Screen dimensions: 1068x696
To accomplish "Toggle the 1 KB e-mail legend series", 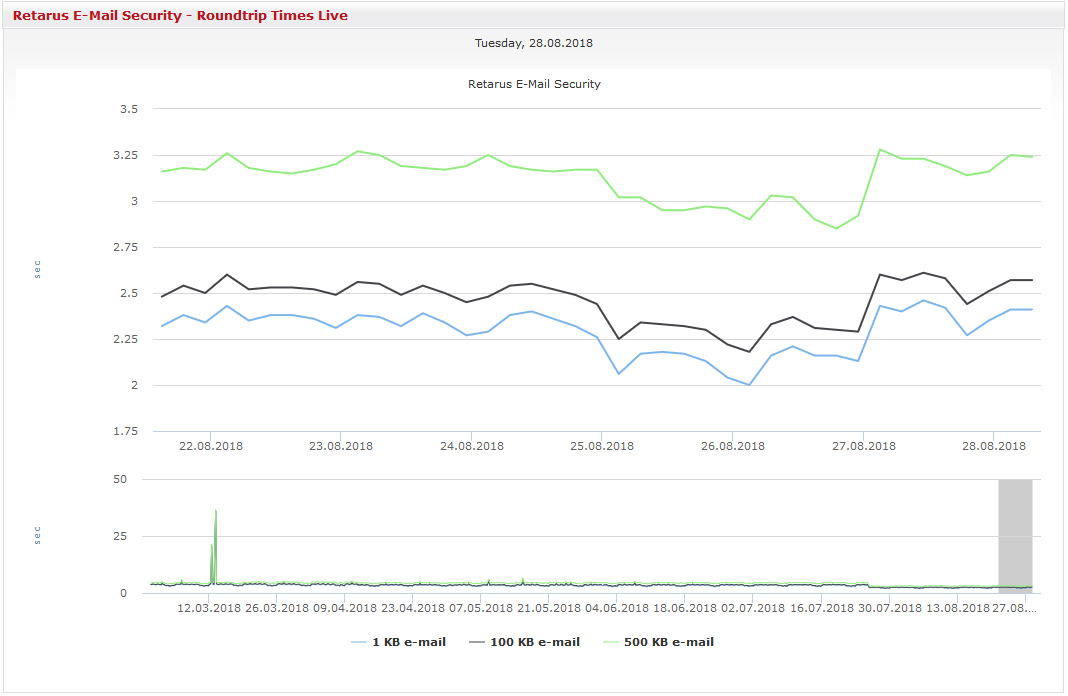I will [409, 642].
